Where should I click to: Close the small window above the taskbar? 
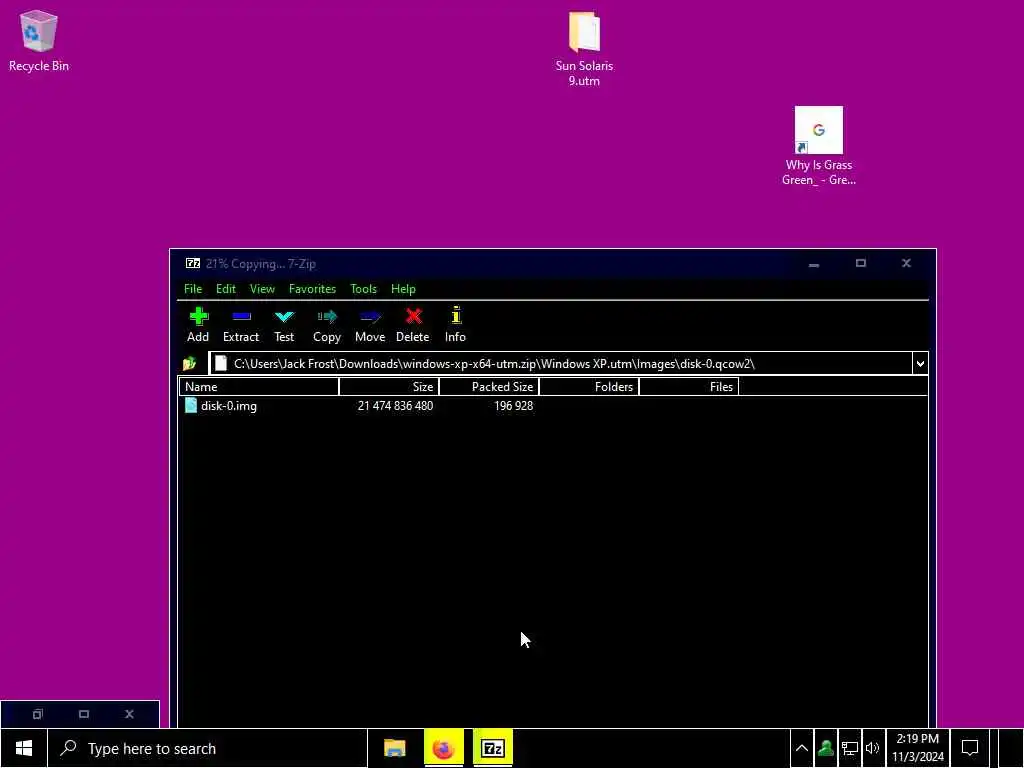pos(129,714)
